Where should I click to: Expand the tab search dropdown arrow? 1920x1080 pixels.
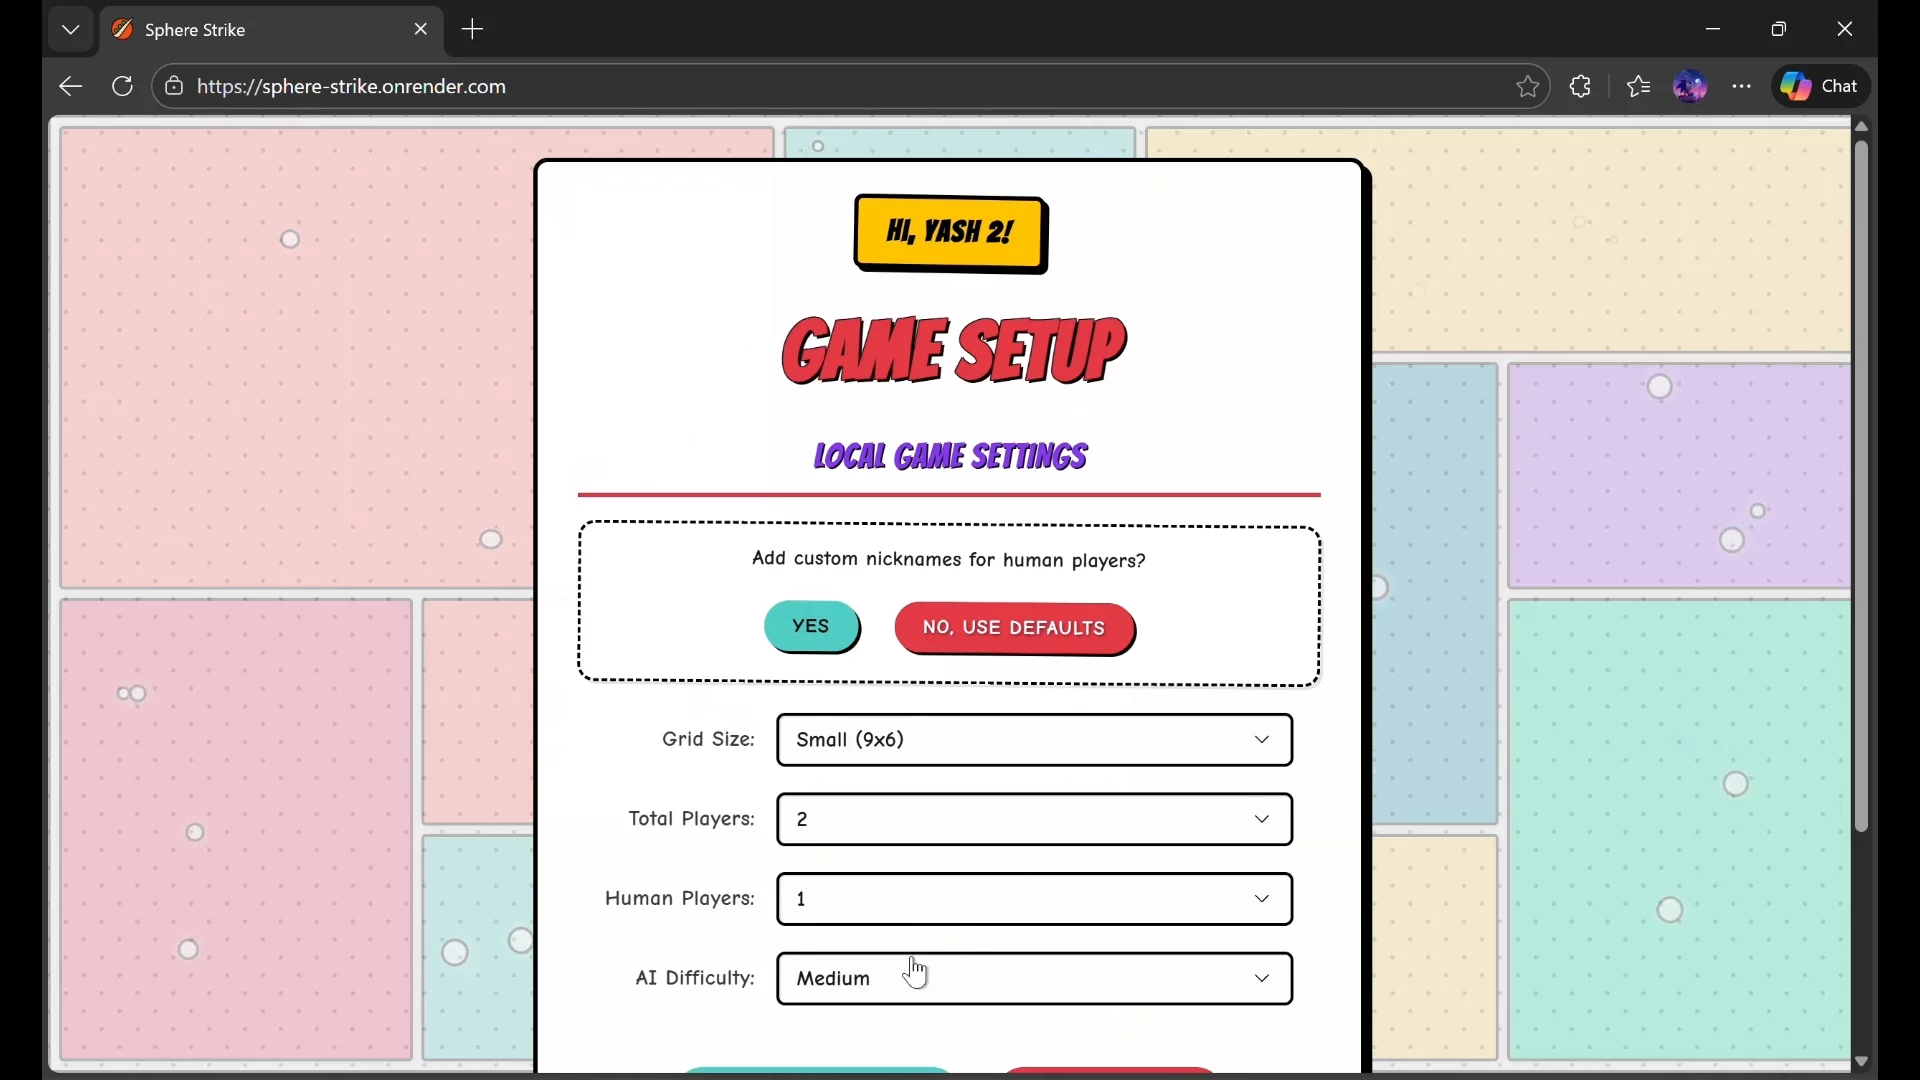click(x=70, y=30)
